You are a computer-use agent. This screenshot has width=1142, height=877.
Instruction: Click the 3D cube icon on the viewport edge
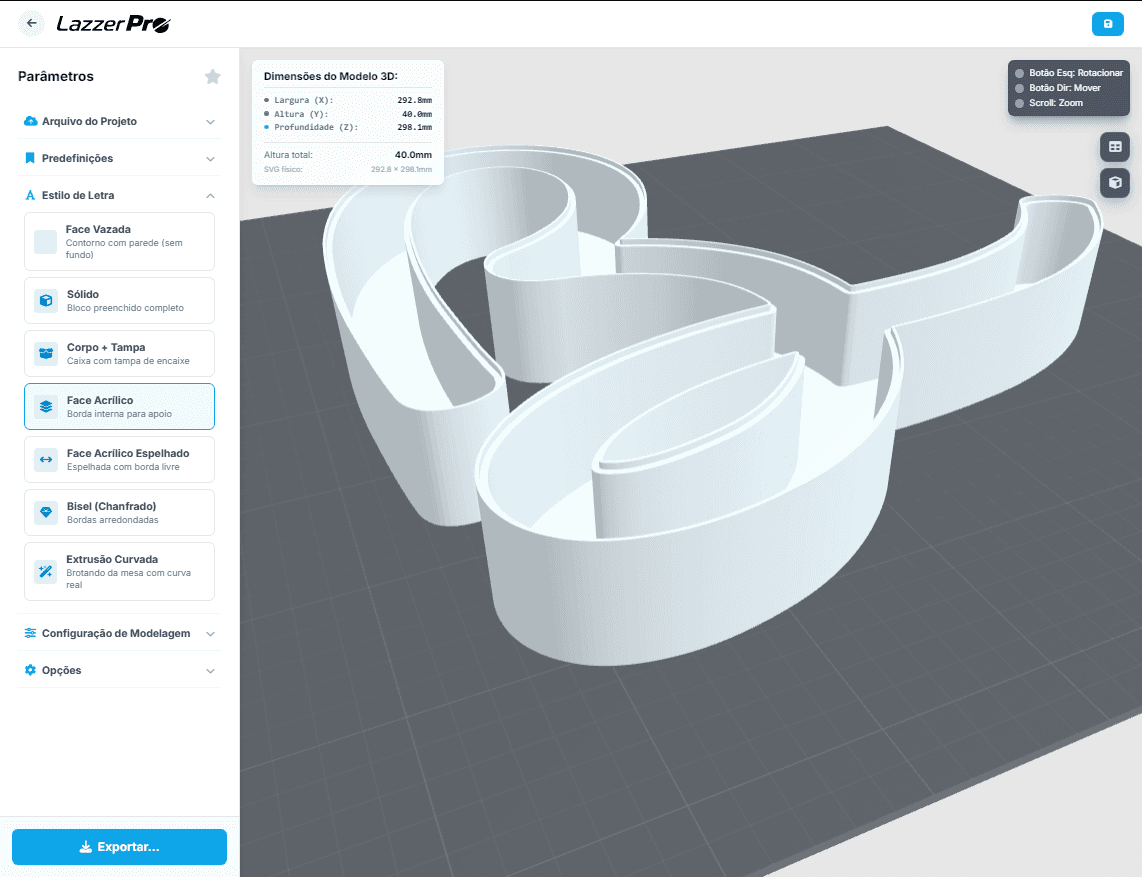[1114, 182]
